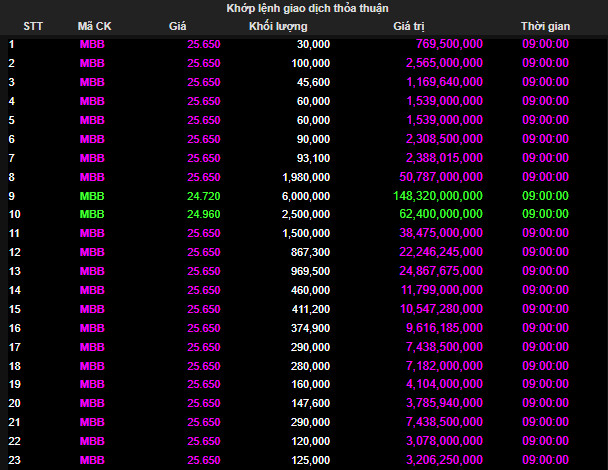This screenshot has width=608, height=470.
Task: Click volume 1,500,000 in row 11
Action: 306,233
